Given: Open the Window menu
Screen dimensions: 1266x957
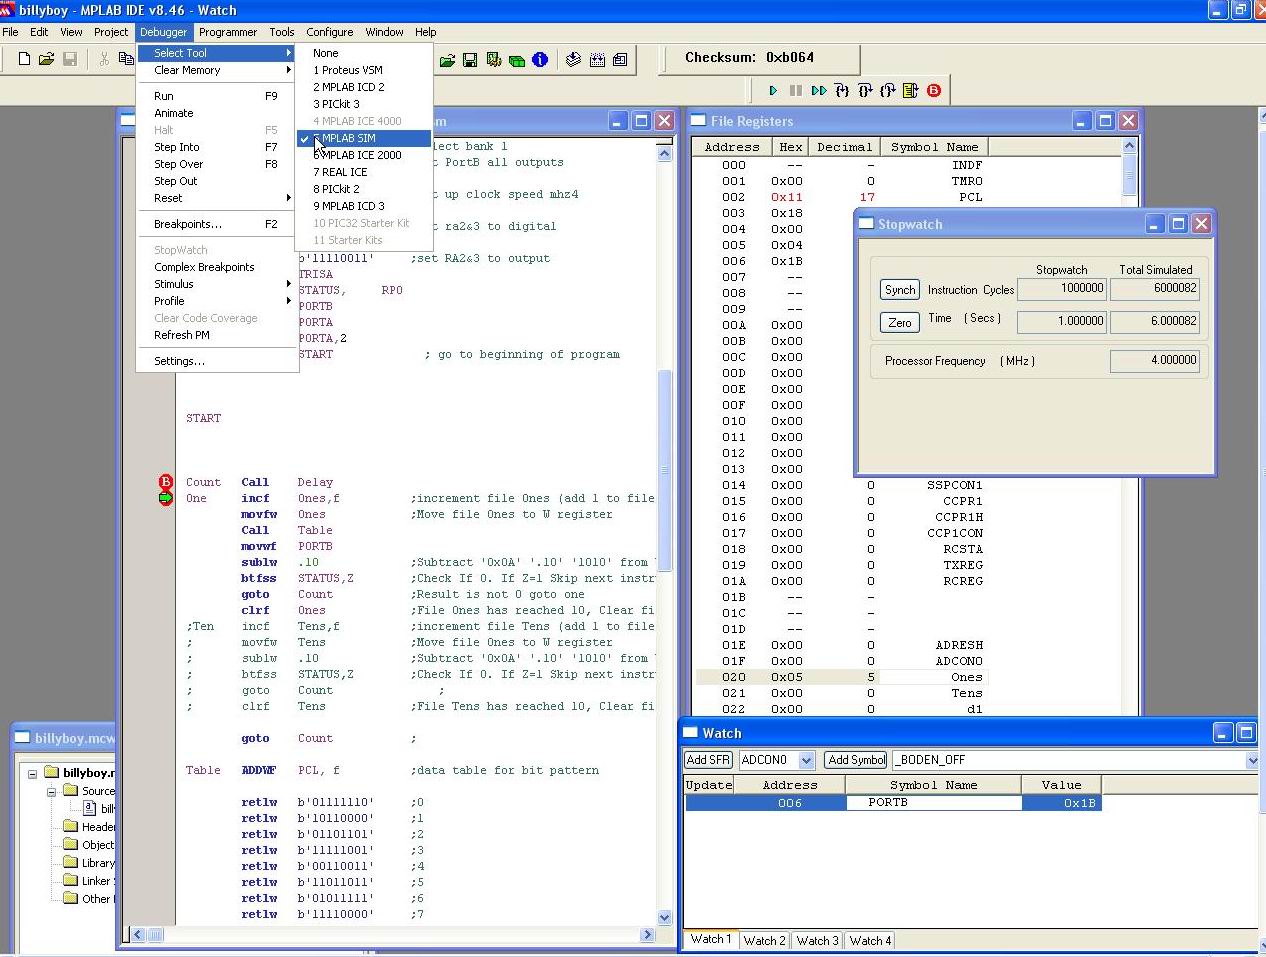Looking at the screenshot, I should click(x=384, y=32).
